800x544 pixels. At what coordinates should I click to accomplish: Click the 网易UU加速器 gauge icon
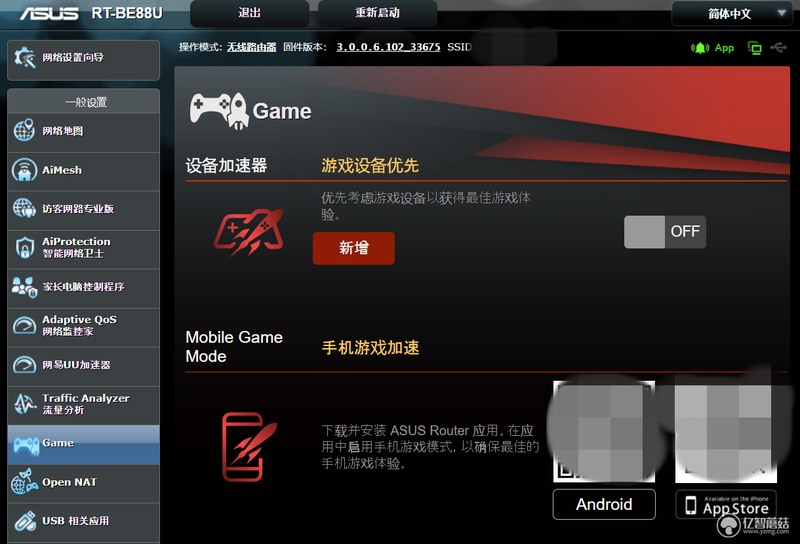pos(24,365)
